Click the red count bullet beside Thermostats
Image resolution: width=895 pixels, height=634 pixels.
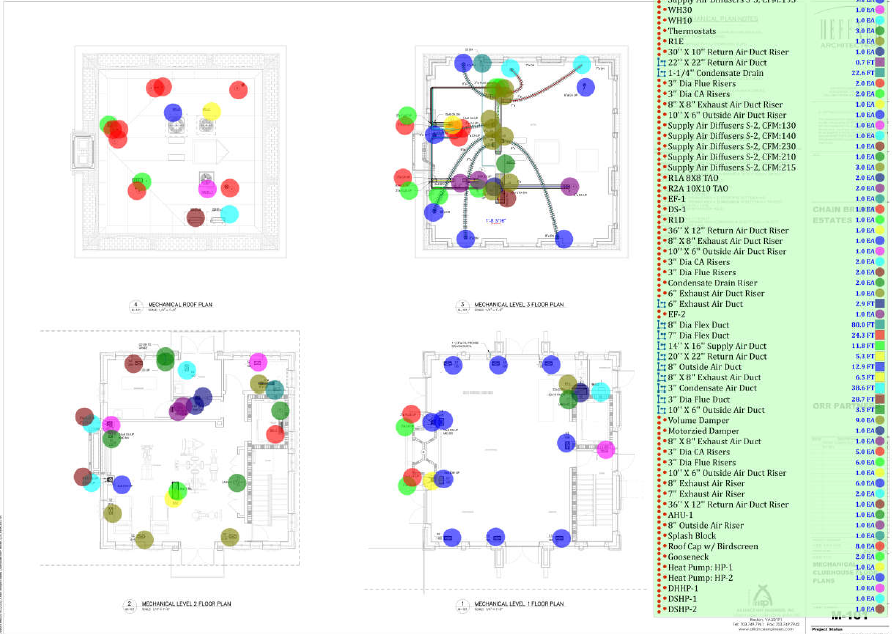(662, 30)
